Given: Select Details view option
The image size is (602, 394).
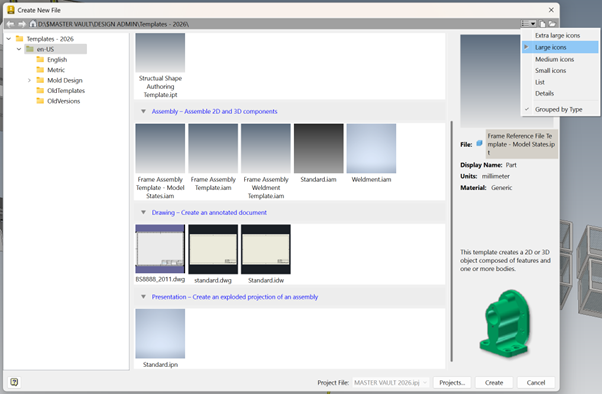Looking at the screenshot, I should pyautogui.click(x=544, y=93).
